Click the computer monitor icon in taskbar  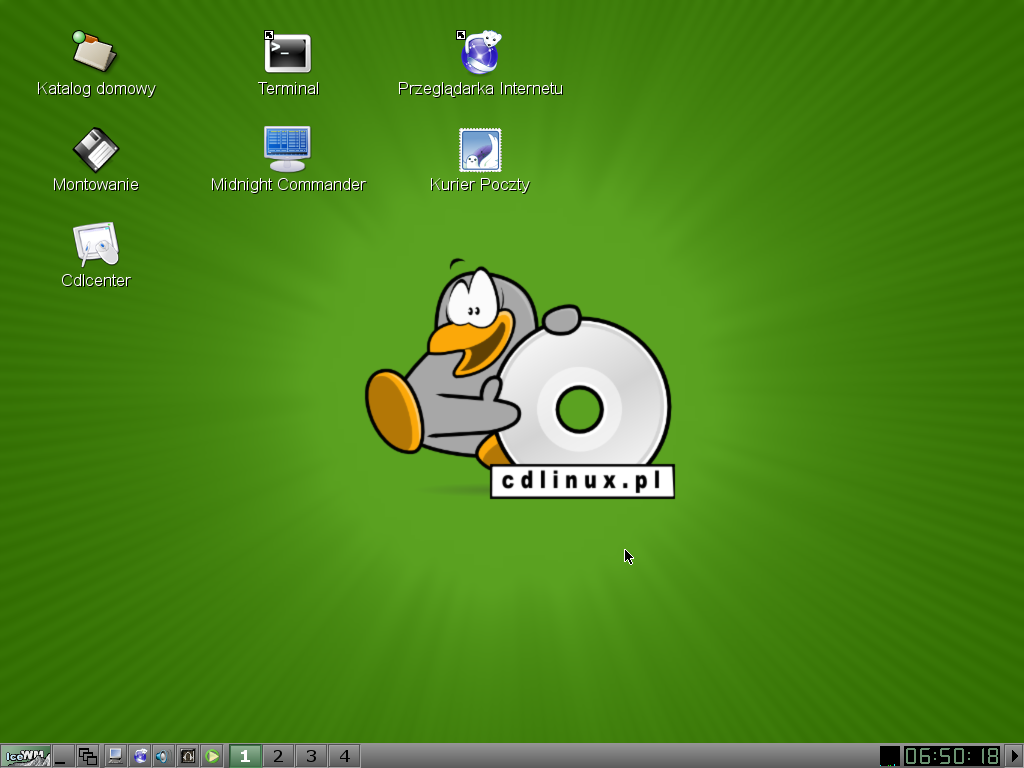[x=116, y=756]
